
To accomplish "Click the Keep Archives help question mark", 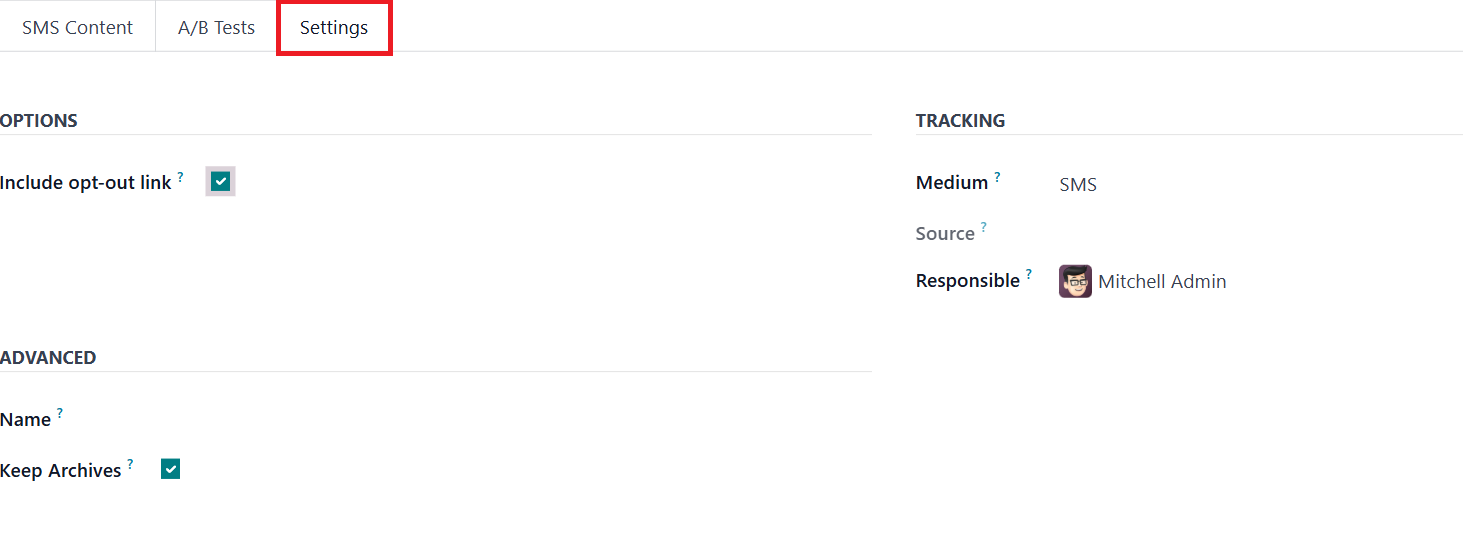I will point(131,464).
